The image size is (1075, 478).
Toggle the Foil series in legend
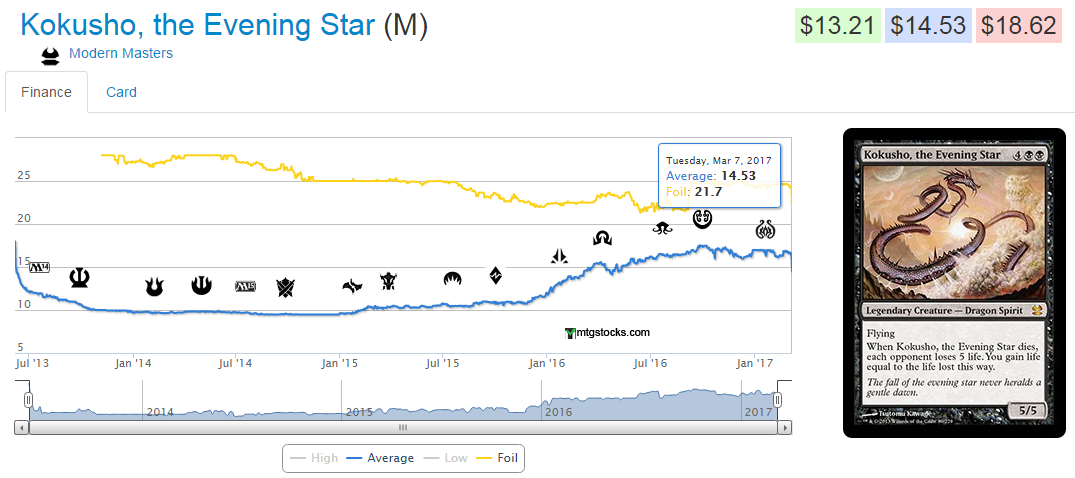coord(498,457)
